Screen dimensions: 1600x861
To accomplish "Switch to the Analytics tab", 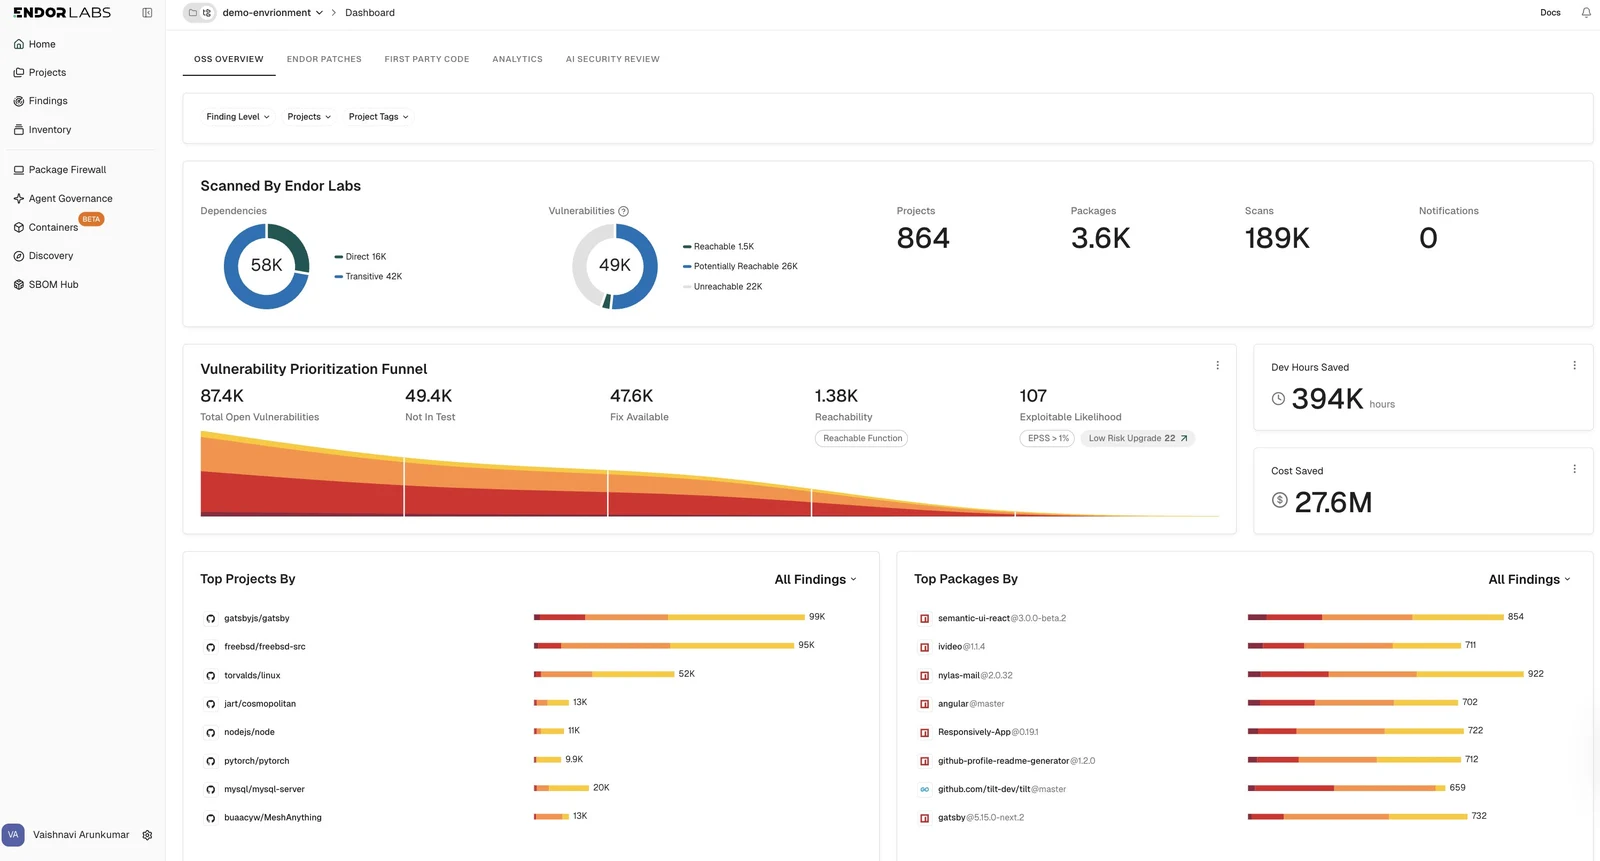I will [x=517, y=59].
